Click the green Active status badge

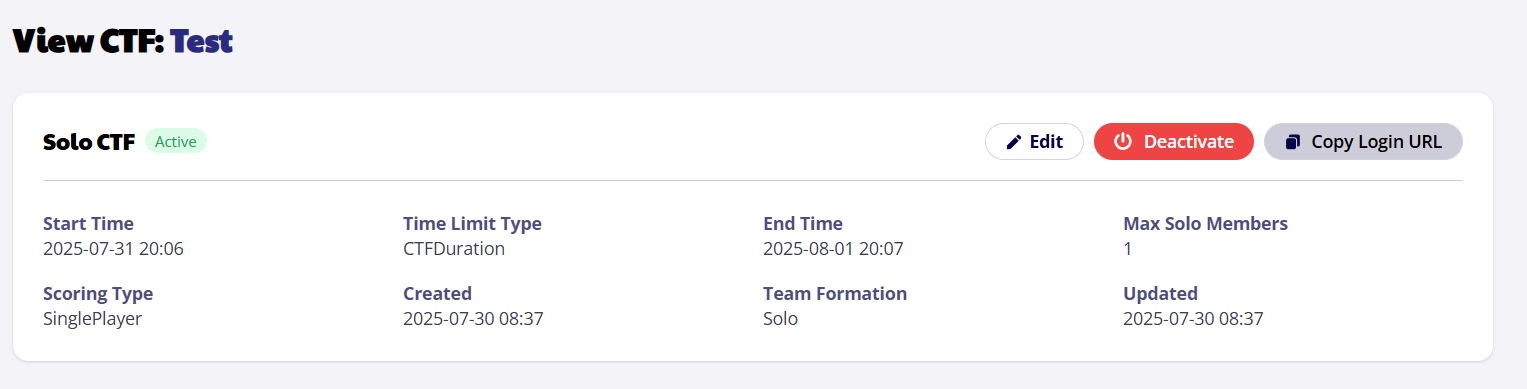click(x=176, y=141)
